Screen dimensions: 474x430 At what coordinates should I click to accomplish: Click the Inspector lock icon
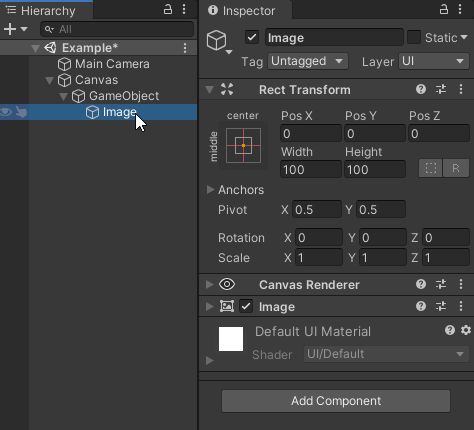(x=444, y=9)
